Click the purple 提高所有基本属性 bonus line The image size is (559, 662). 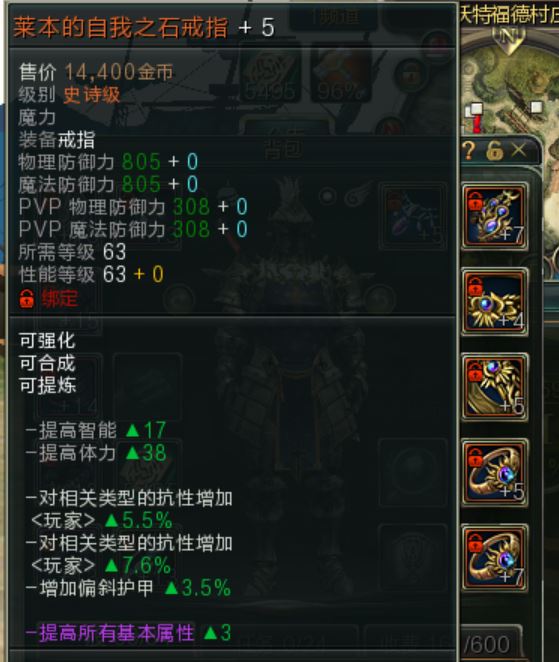(129, 633)
